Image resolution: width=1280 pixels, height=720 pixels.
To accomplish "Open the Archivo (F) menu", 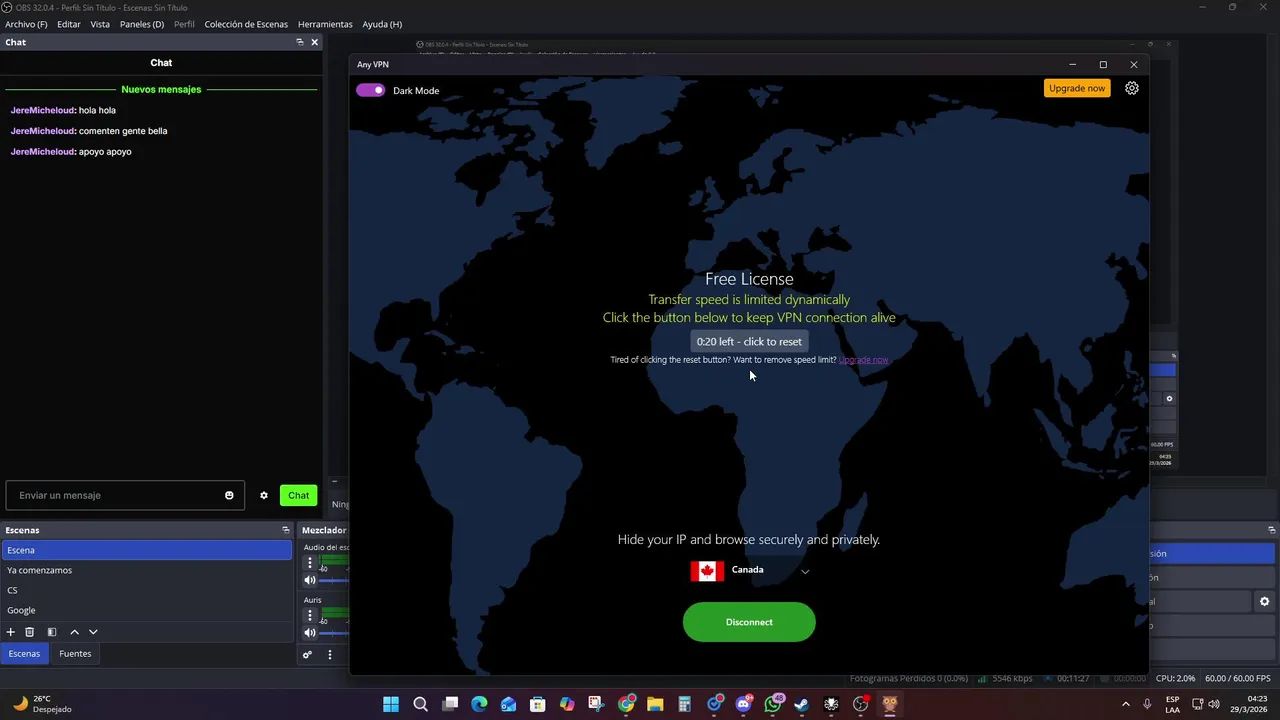I will [x=26, y=24].
